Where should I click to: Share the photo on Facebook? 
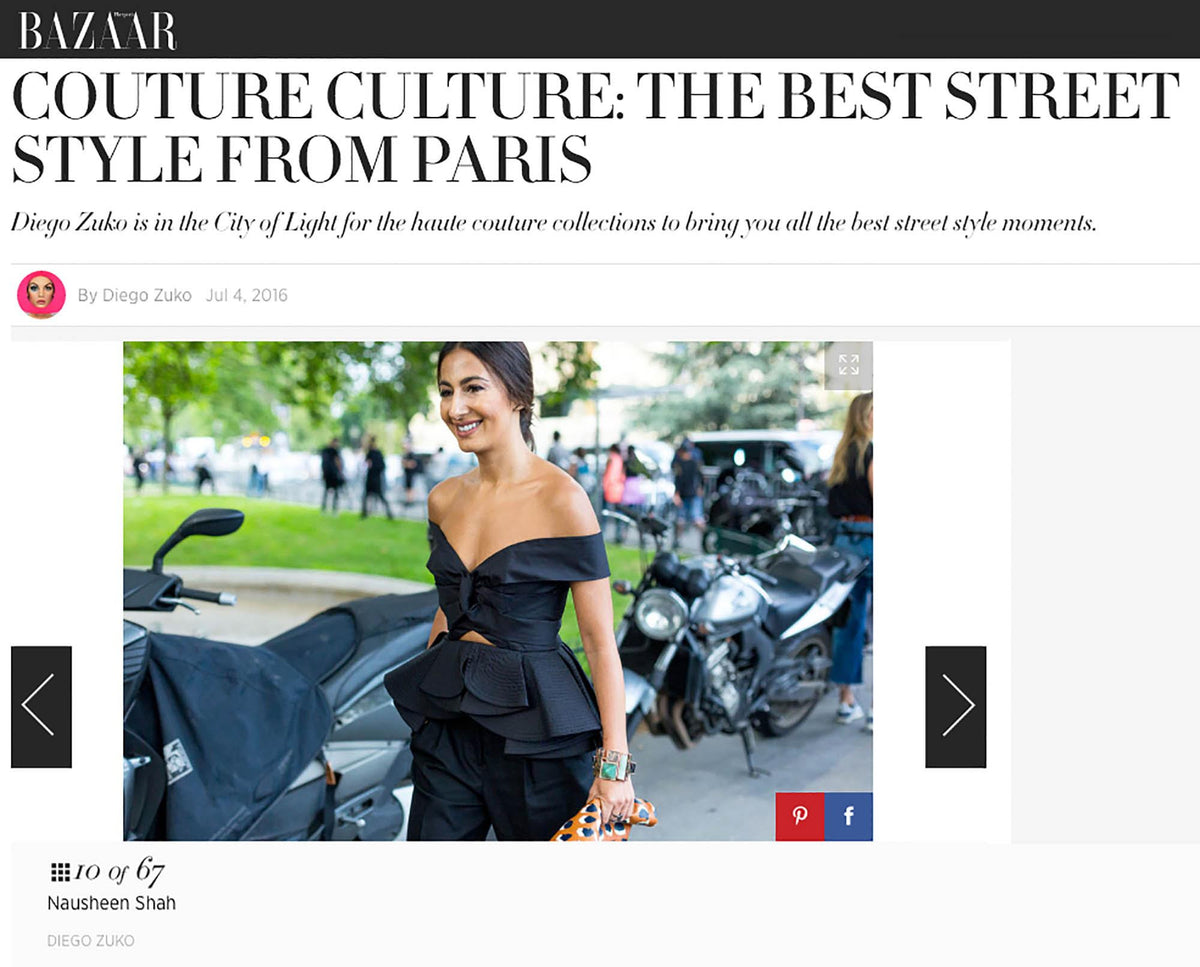point(849,816)
